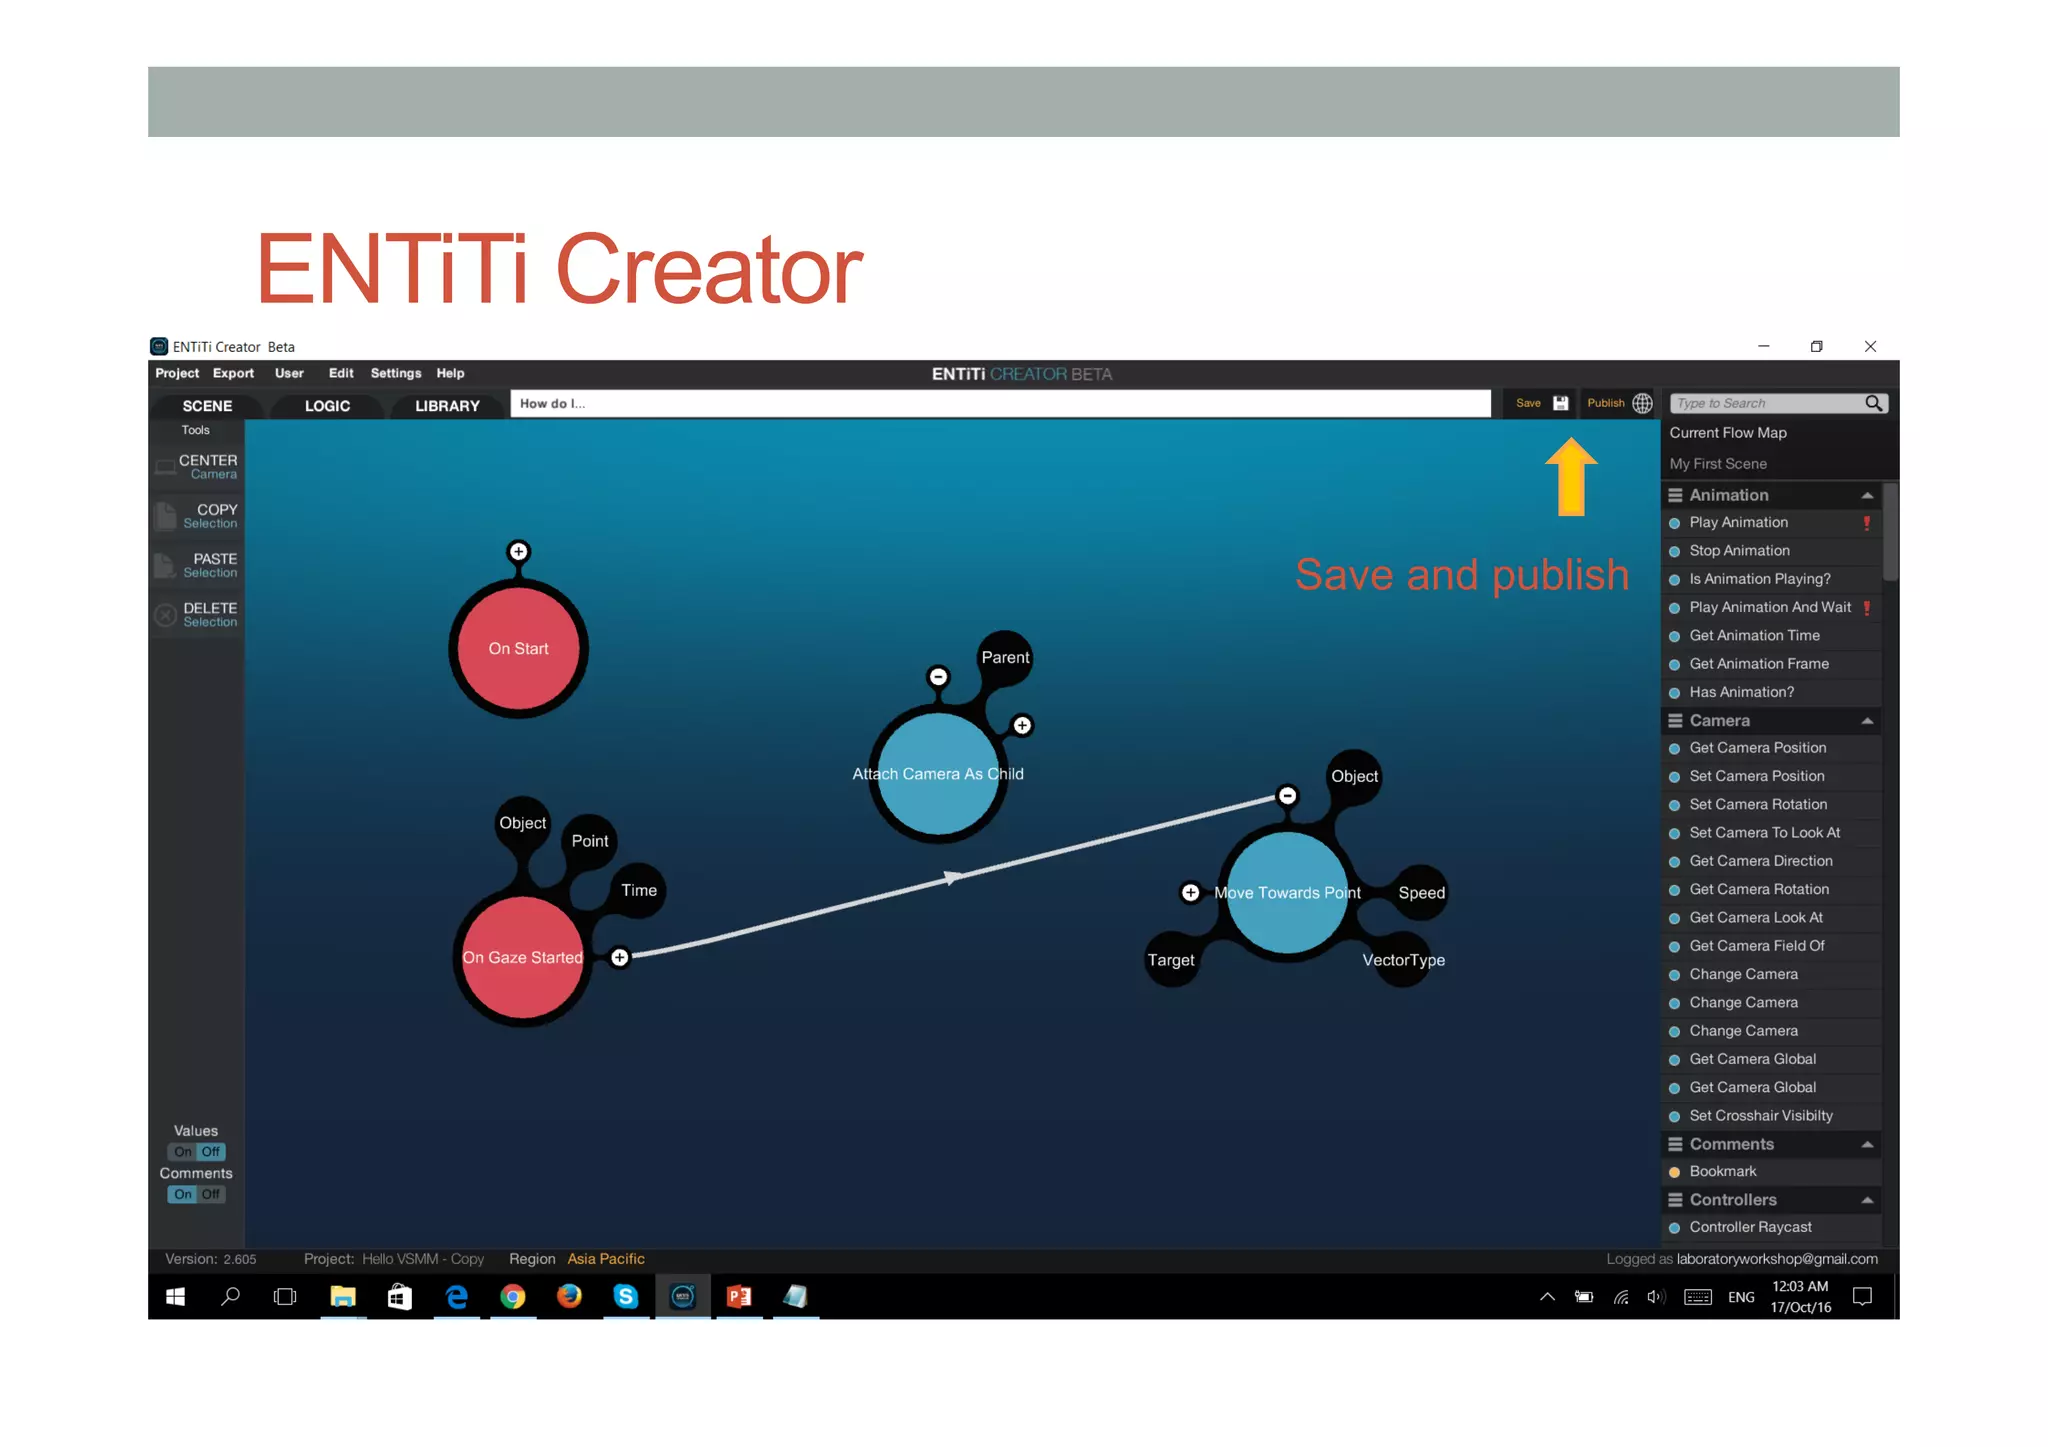Click the Publish globe icon
The width and height of the screenshot is (2048, 1447).
tap(1642, 403)
